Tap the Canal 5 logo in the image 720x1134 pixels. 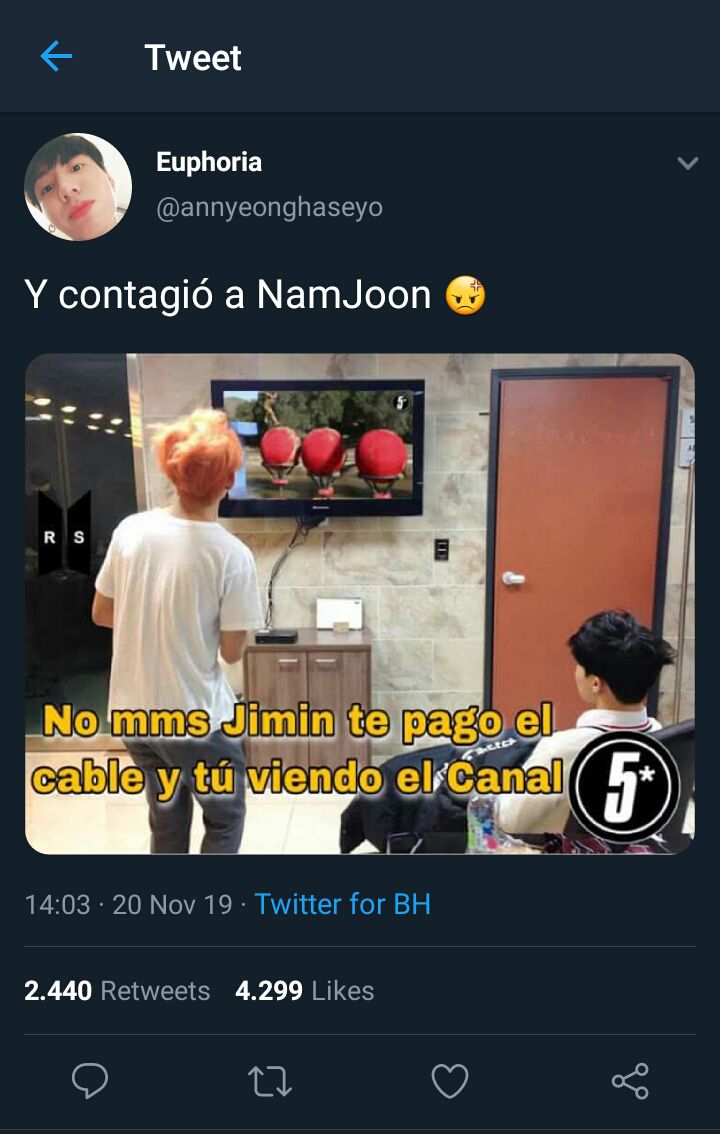625,786
